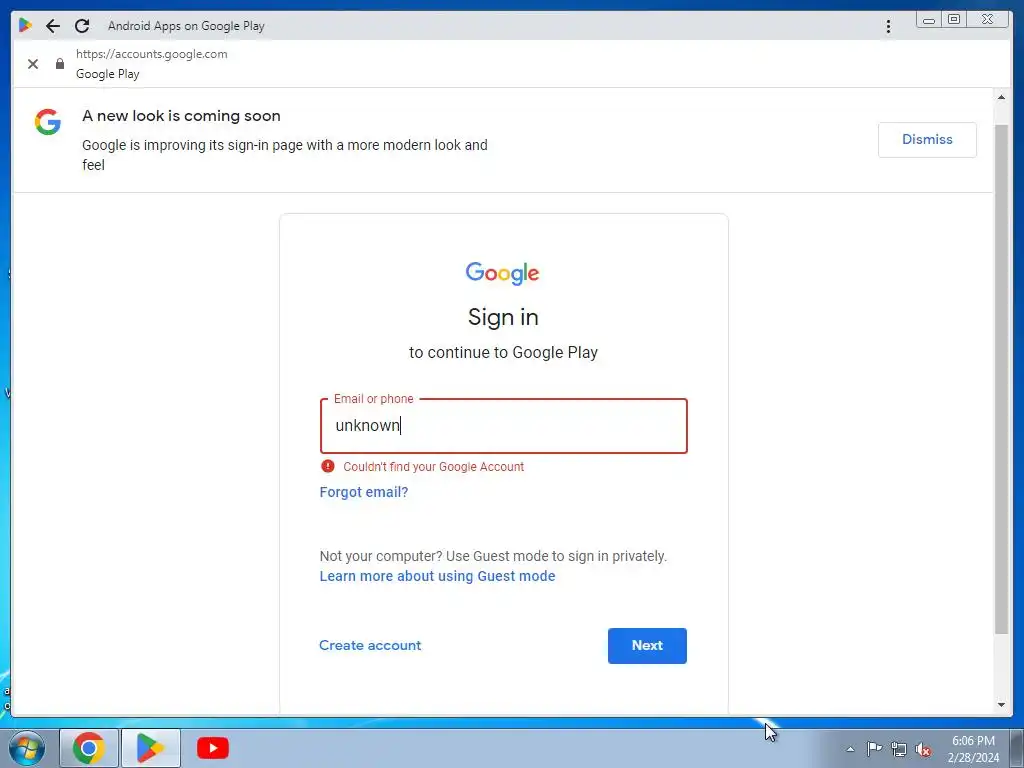Image resolution: width=1024 pixels, height=768 pixels.
Task: Launch YouTube from the taskbar
Action: point(213,748)
